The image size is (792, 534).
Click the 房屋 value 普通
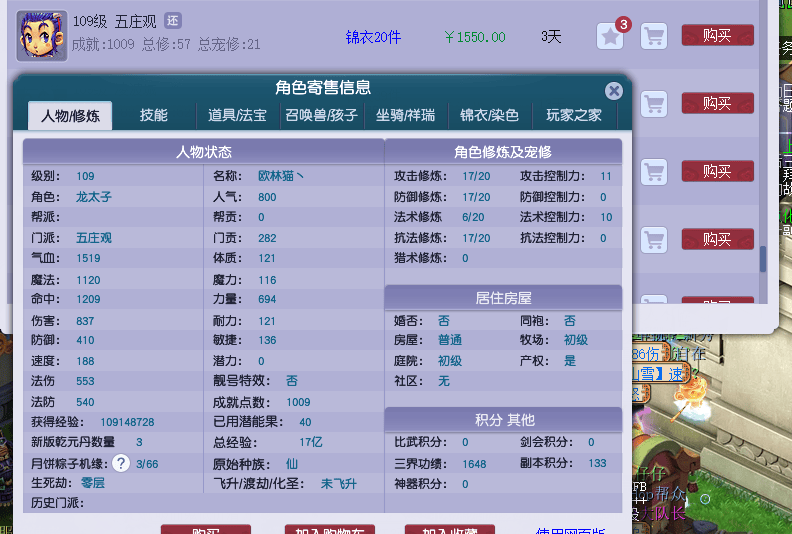pos(450,340)
